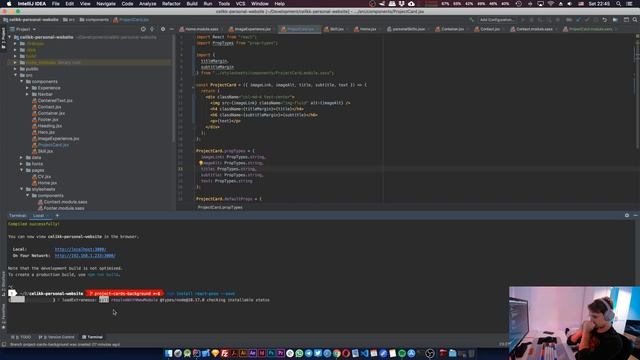Image resolution: width=640 pixels, height=360 pixels.
Task: Open OBS from the Dock
Action: pos(430,353)
